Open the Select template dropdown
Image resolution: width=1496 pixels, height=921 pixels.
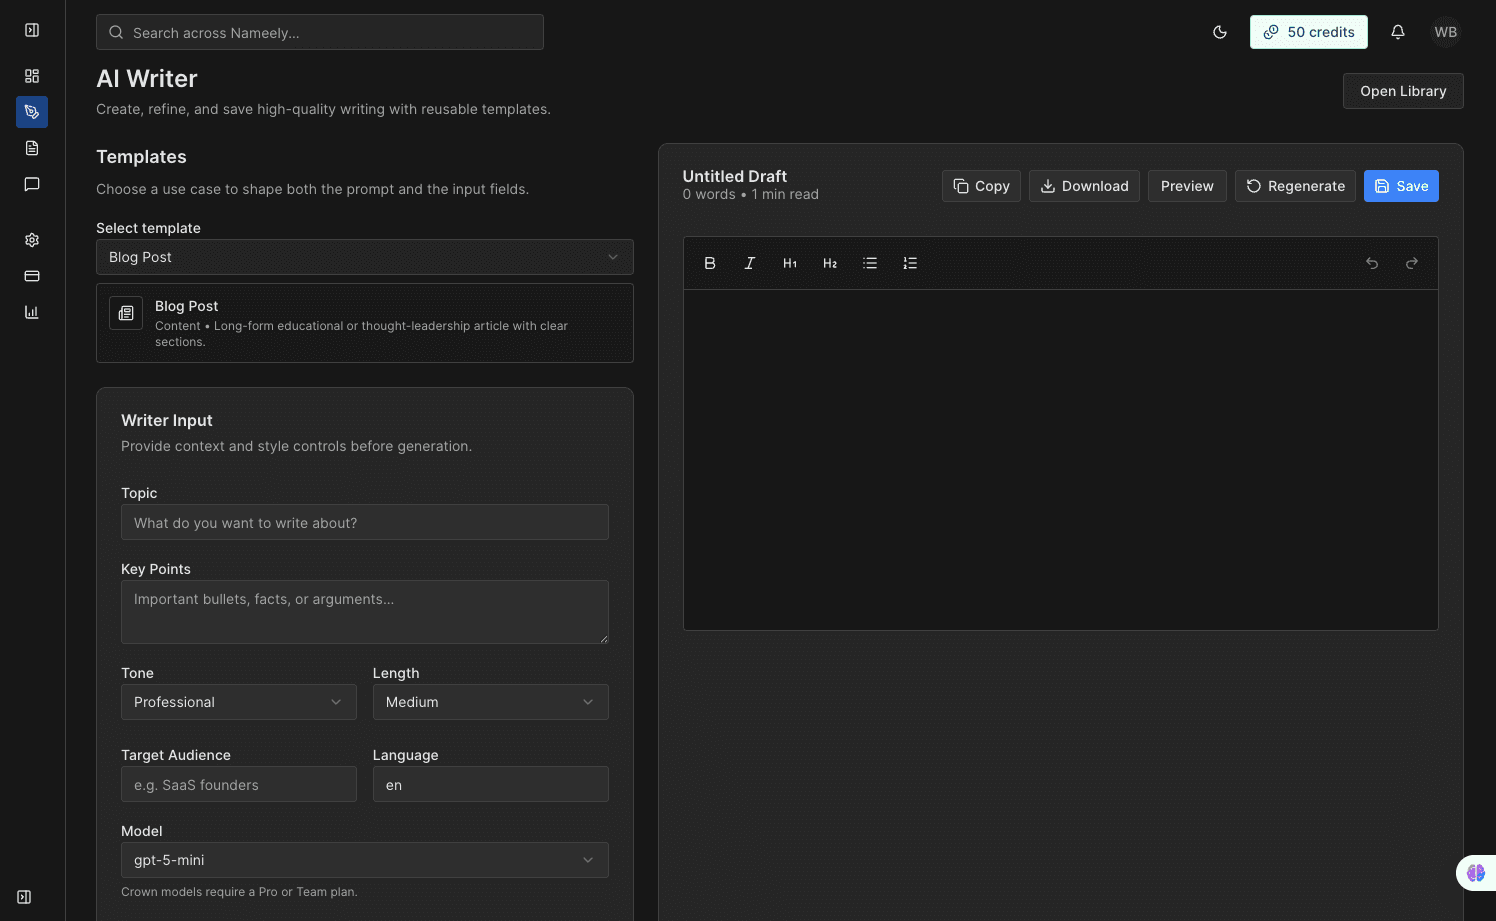tap(364, 257)
